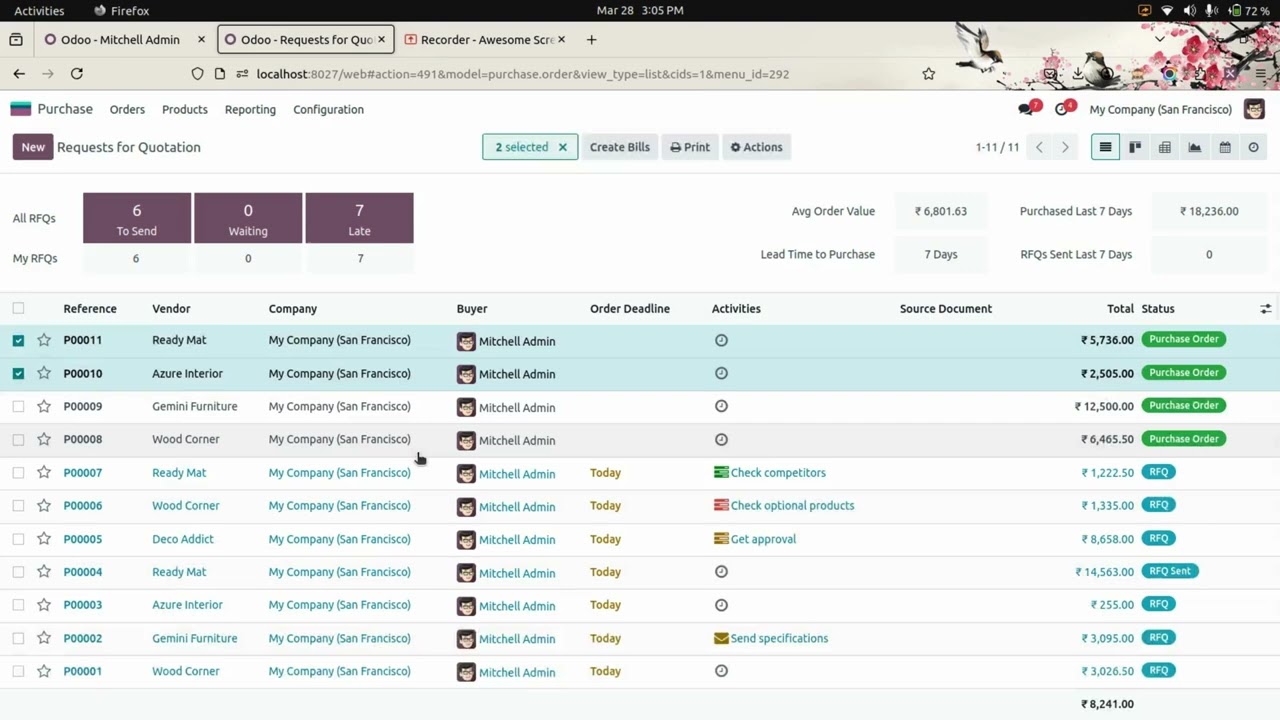Click the activity clock for P00011
1280x720 pixels.
tap(721, 340)
